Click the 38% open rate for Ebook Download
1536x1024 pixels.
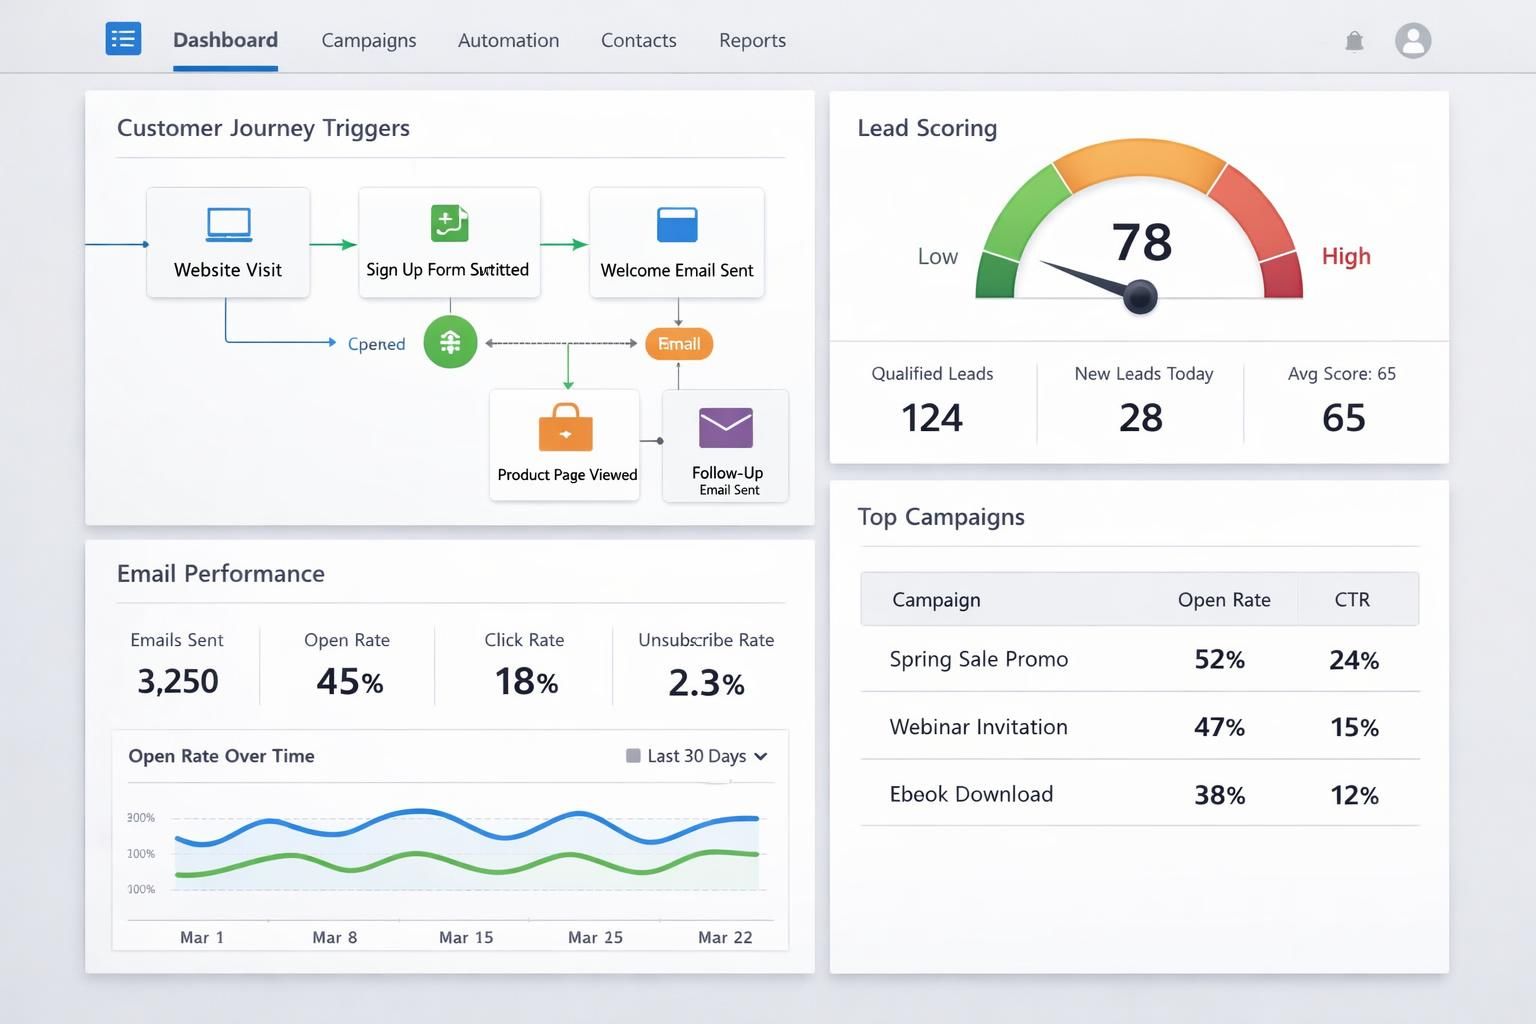(x=1220, y=795)
